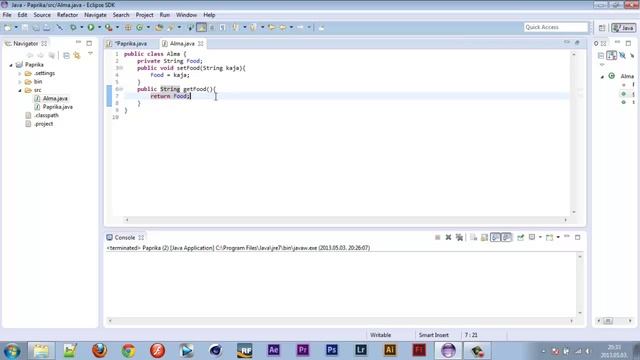Open the Window menu
This screenshot has width=640, height=360.
click(187, 15)
